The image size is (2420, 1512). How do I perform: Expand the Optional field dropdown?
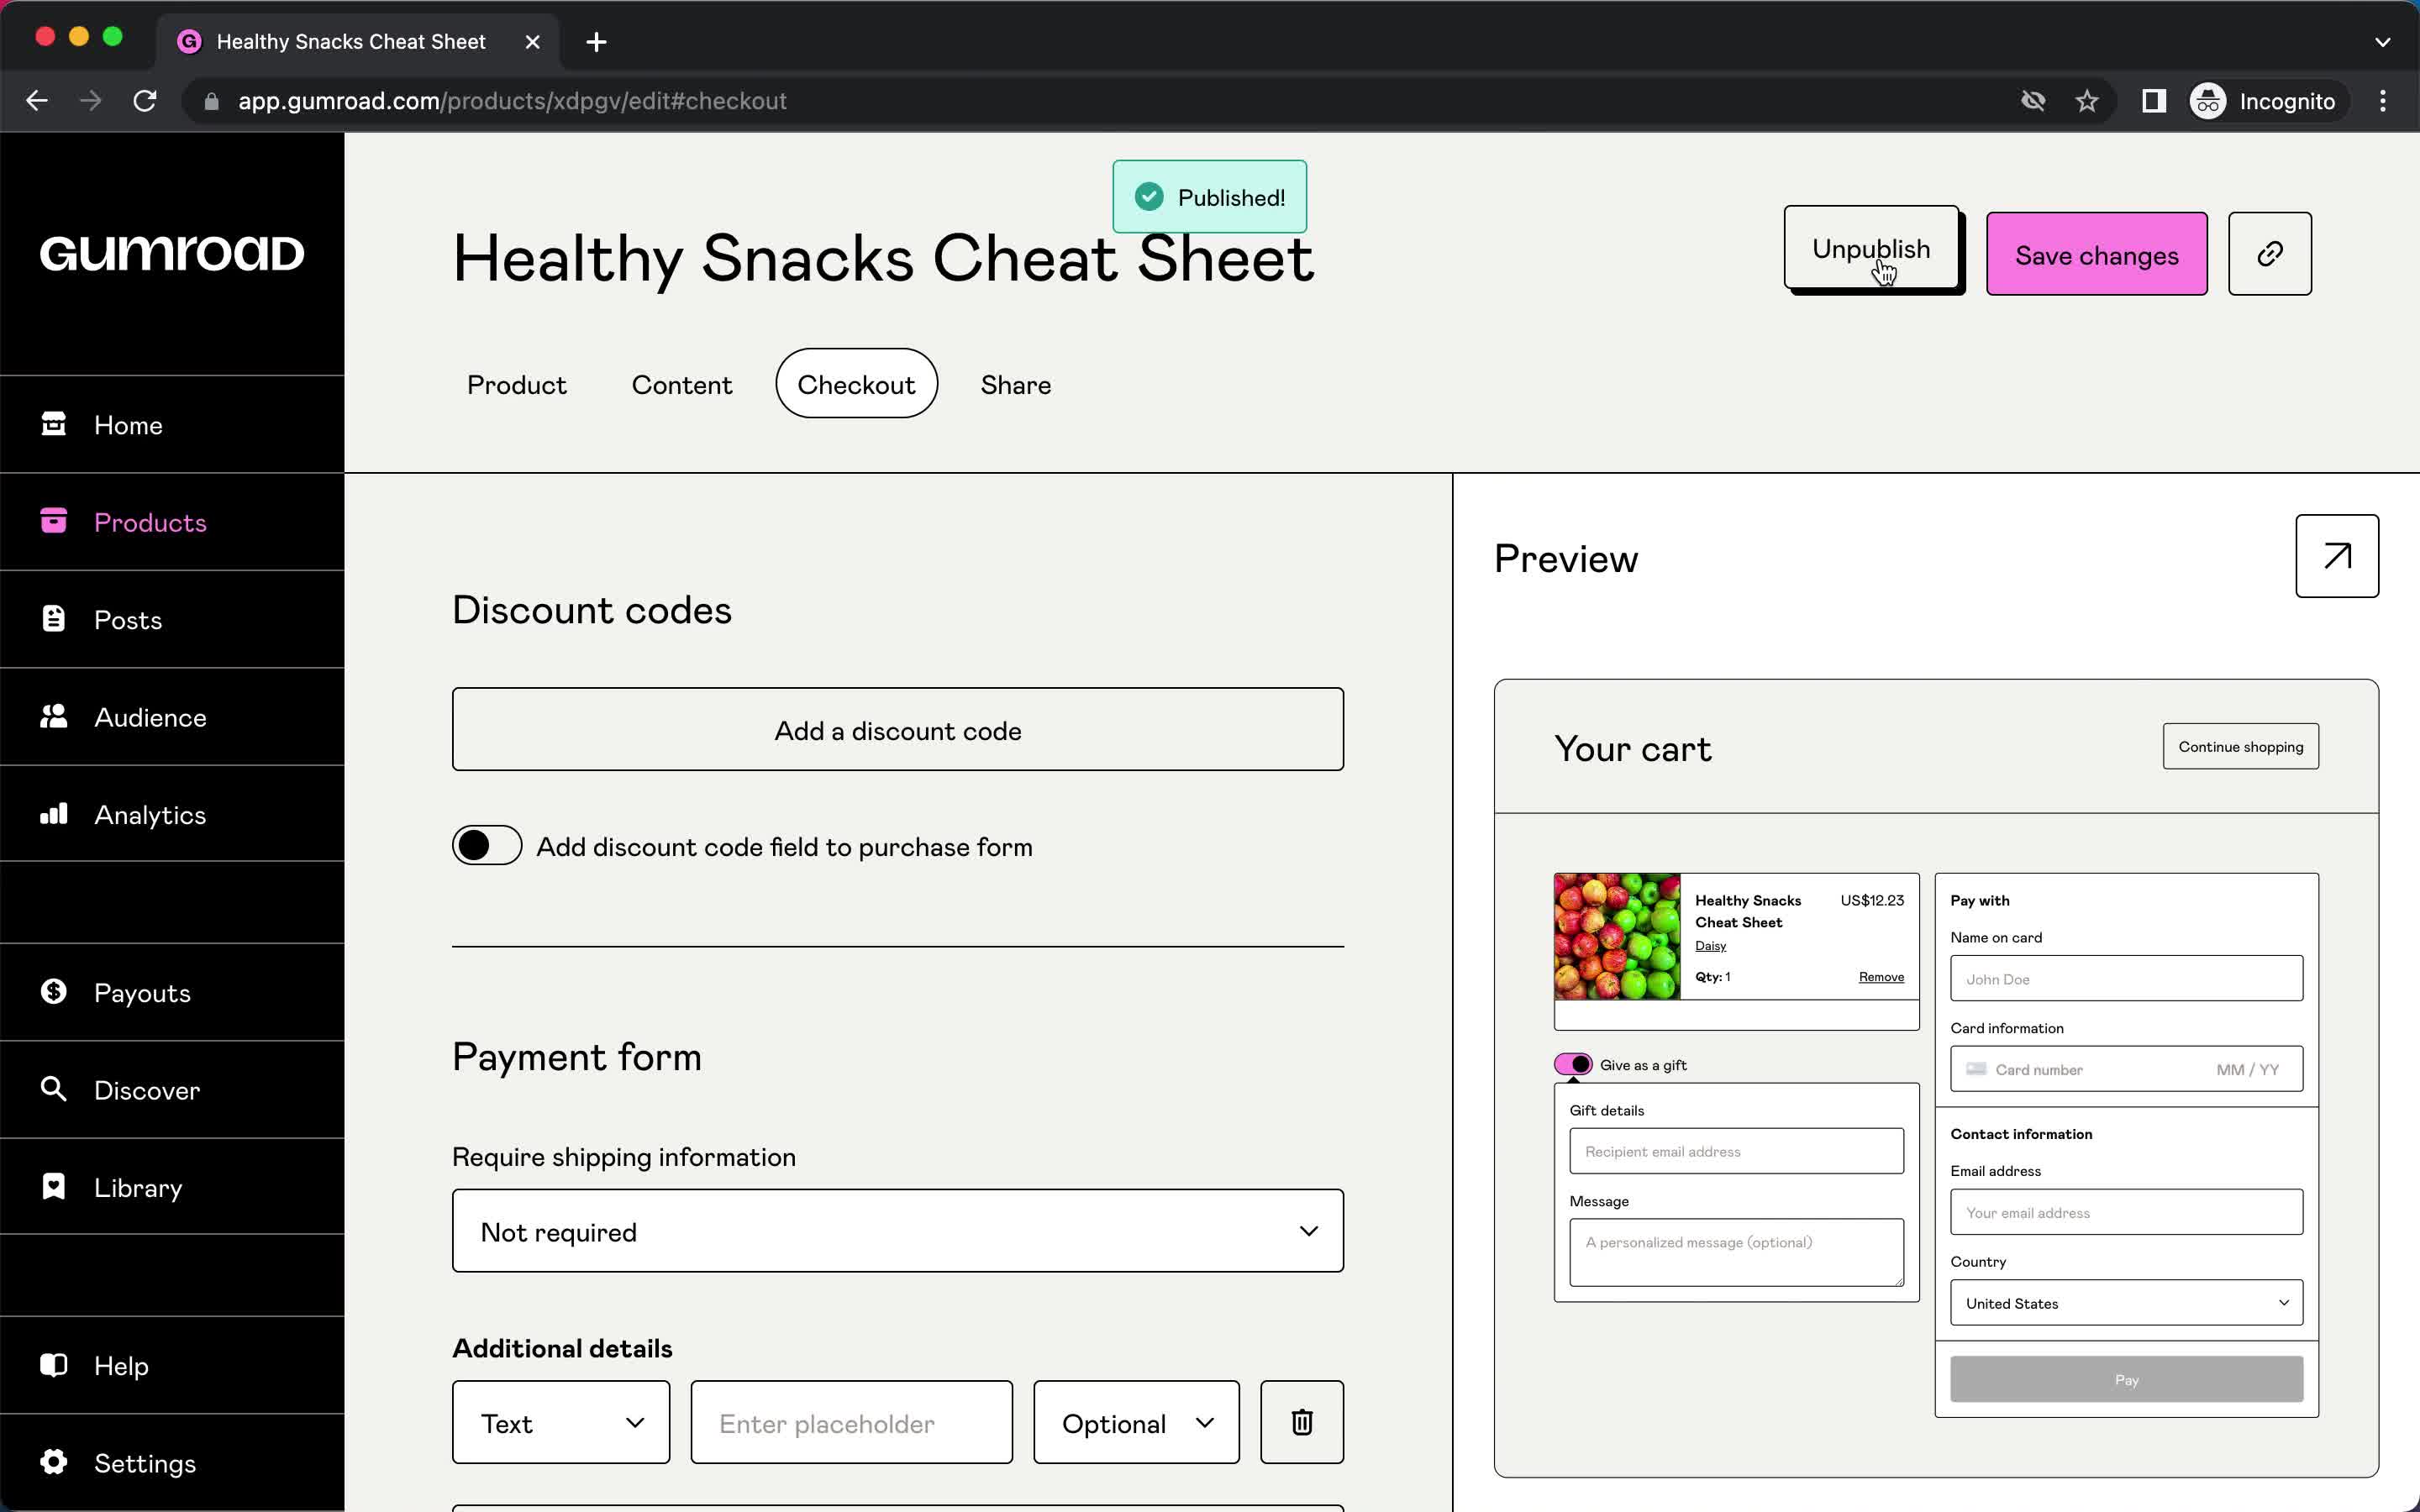(x=1136, y=1423)
